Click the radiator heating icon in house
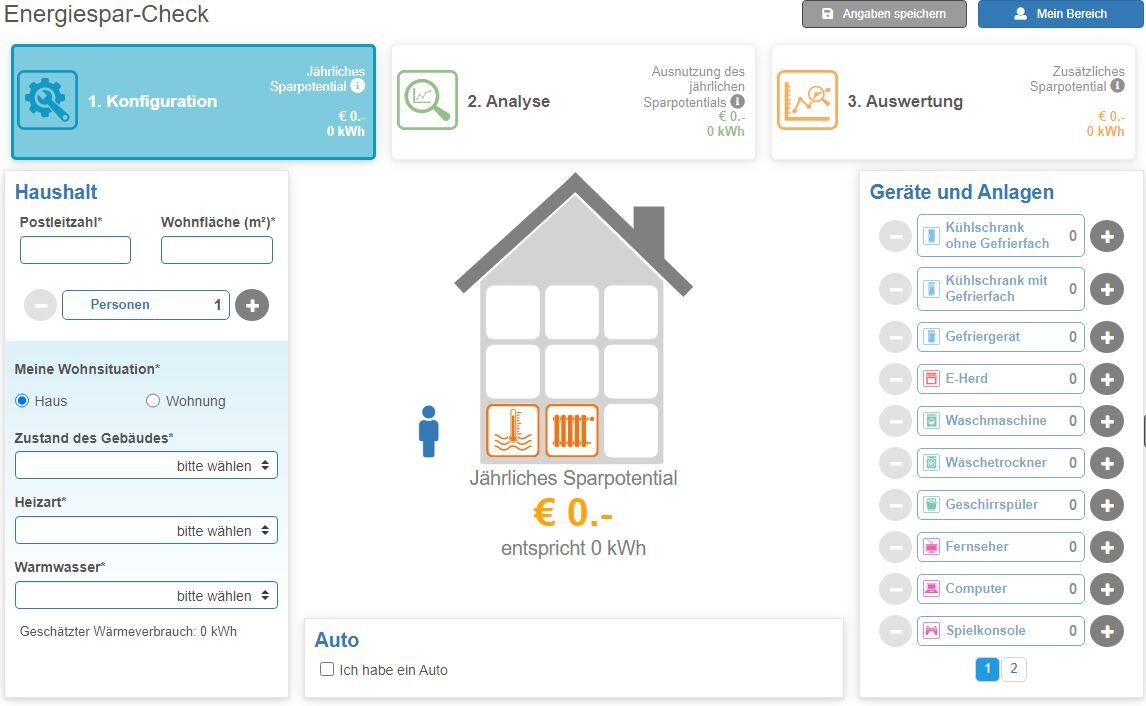Viewport: 1146px width, 706px height. point(572,431)
